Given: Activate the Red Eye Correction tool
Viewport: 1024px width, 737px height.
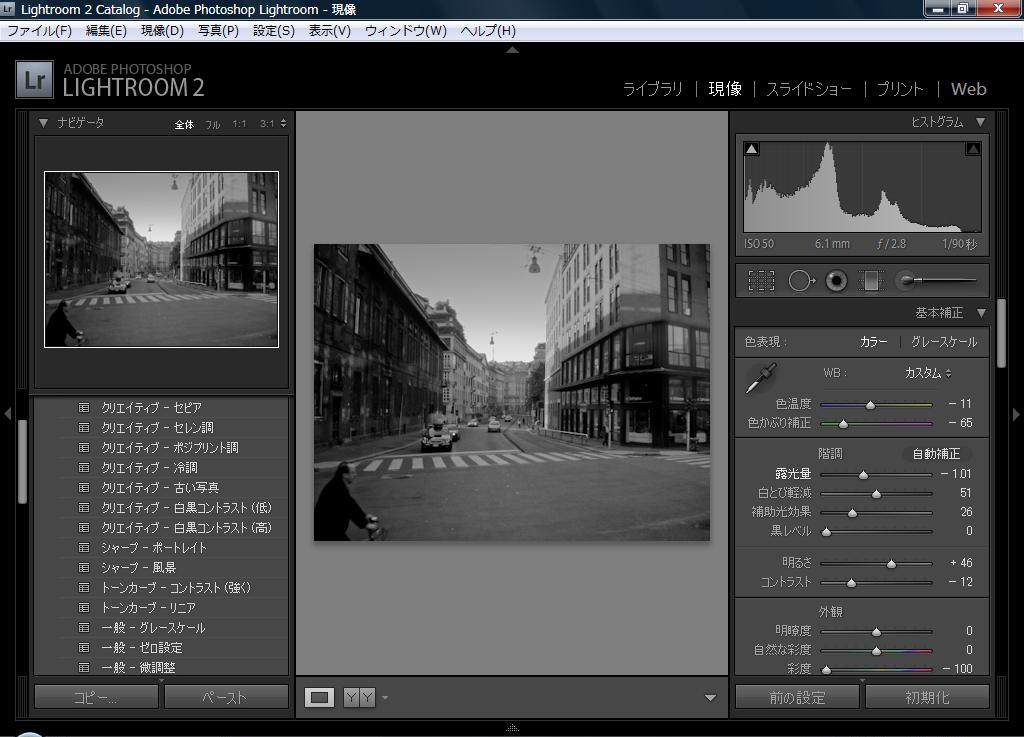Looking at the screenshot, I should pos(836,281).
